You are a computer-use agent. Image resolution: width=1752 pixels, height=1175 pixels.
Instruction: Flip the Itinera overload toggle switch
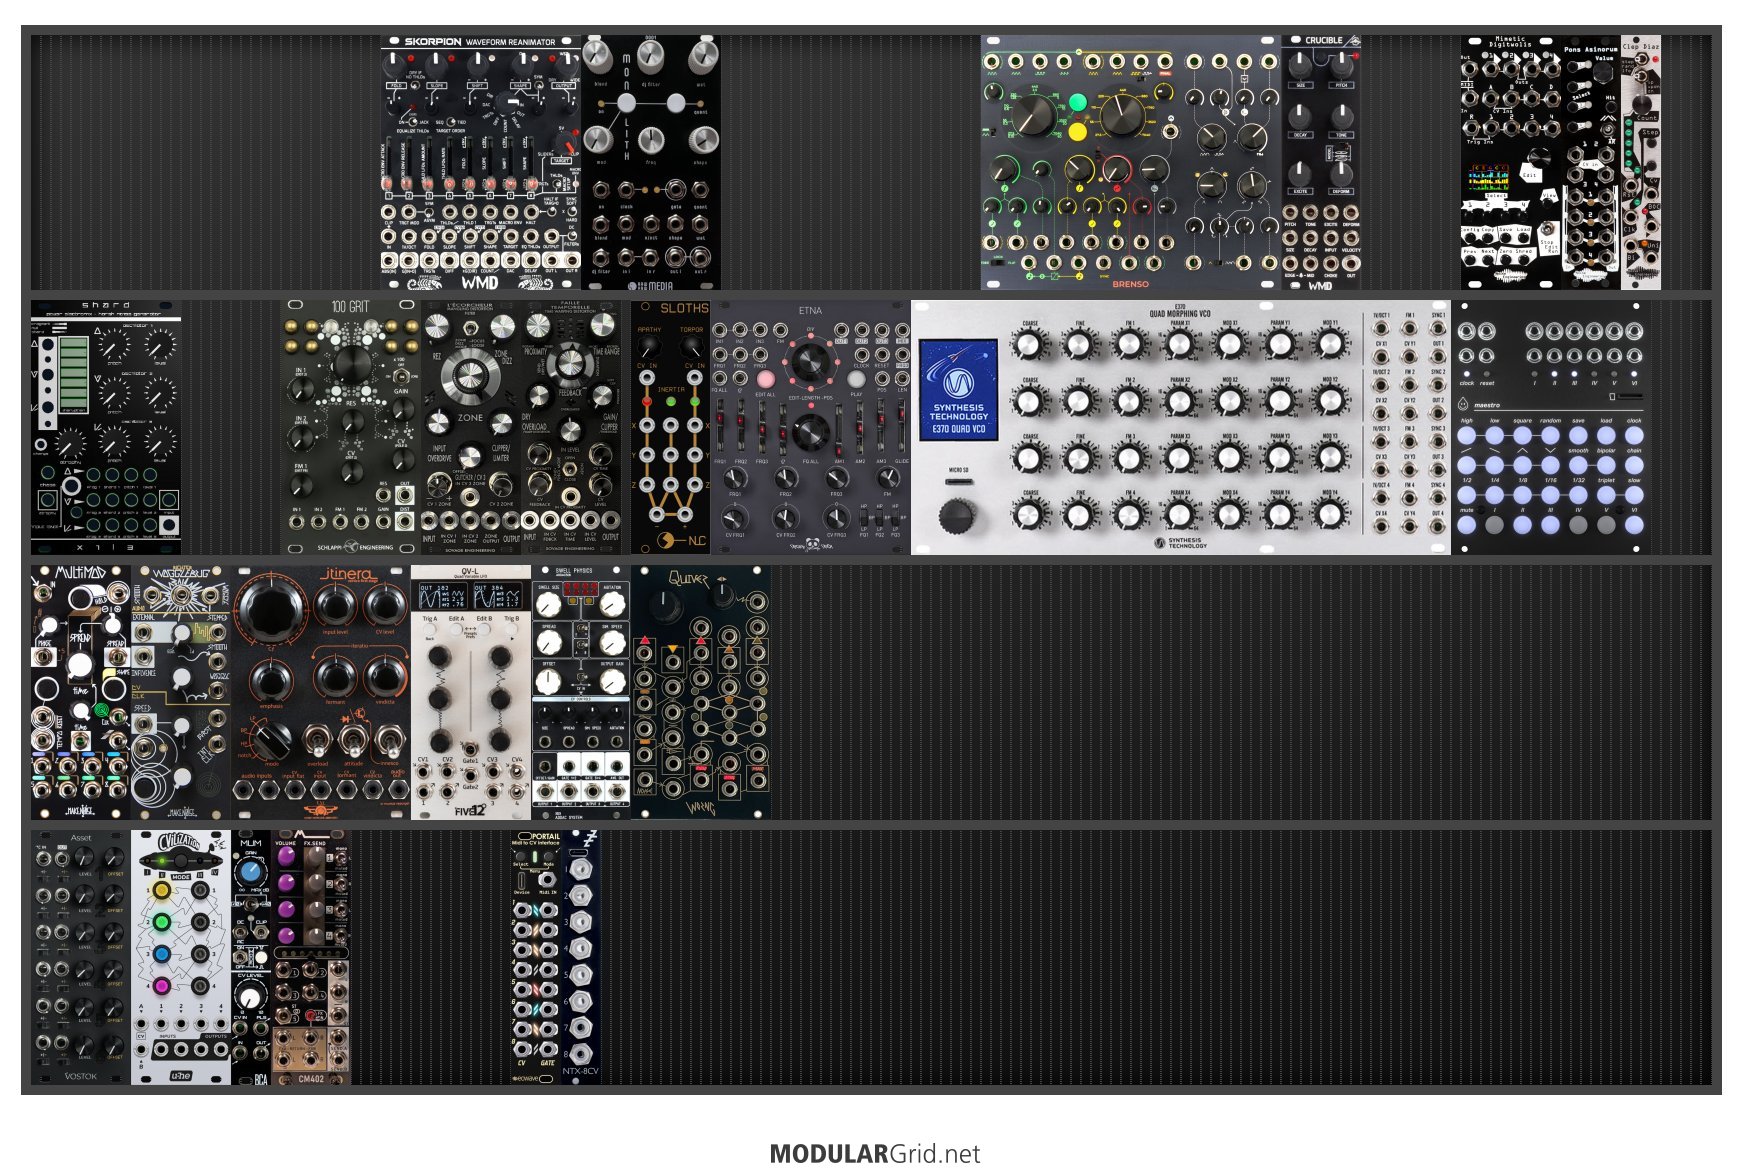[x=317, y=742]
